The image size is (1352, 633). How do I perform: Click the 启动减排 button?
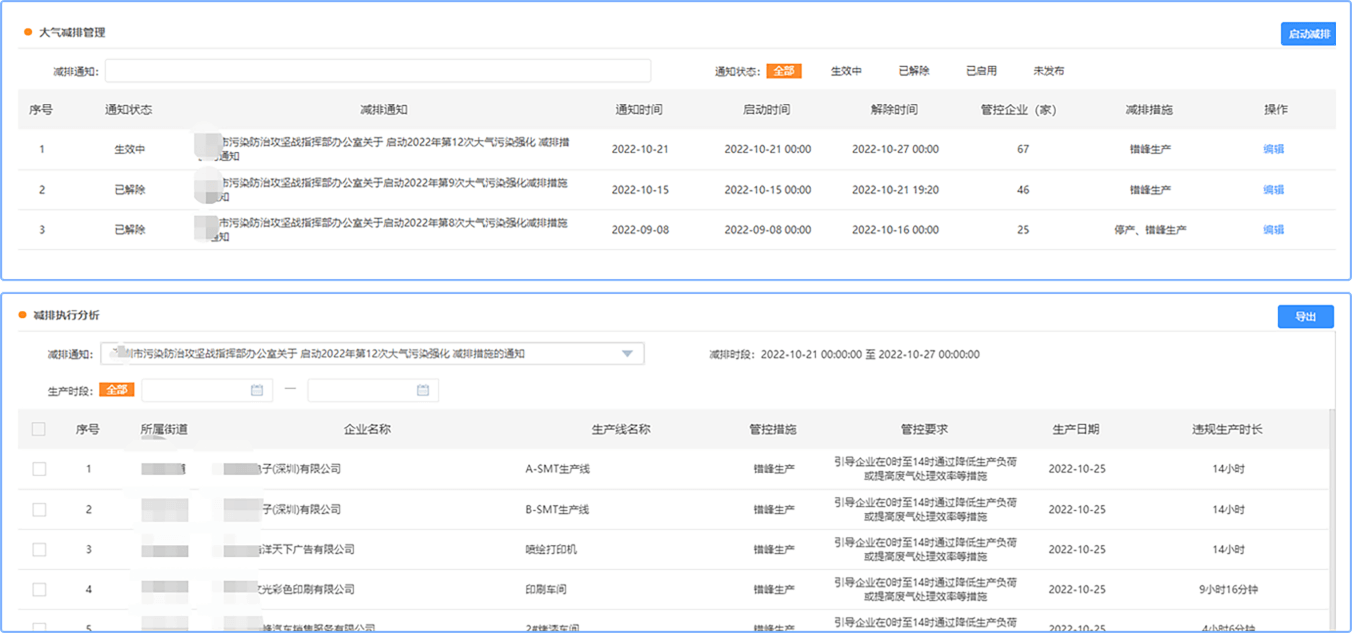1308,34
